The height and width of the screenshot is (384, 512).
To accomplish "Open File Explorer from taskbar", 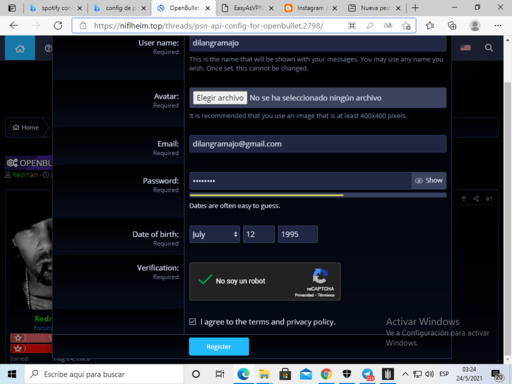I will point(264,374).
